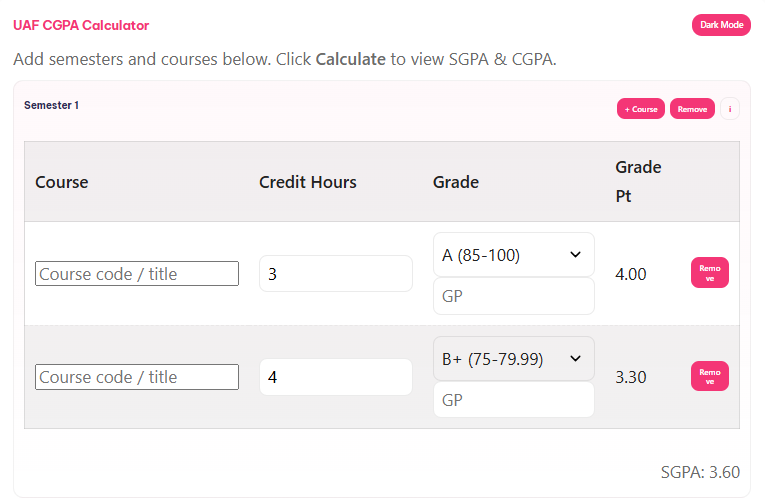Click the UAF CGPA Calculator title

pyautogui.click(x=81, y=25)
